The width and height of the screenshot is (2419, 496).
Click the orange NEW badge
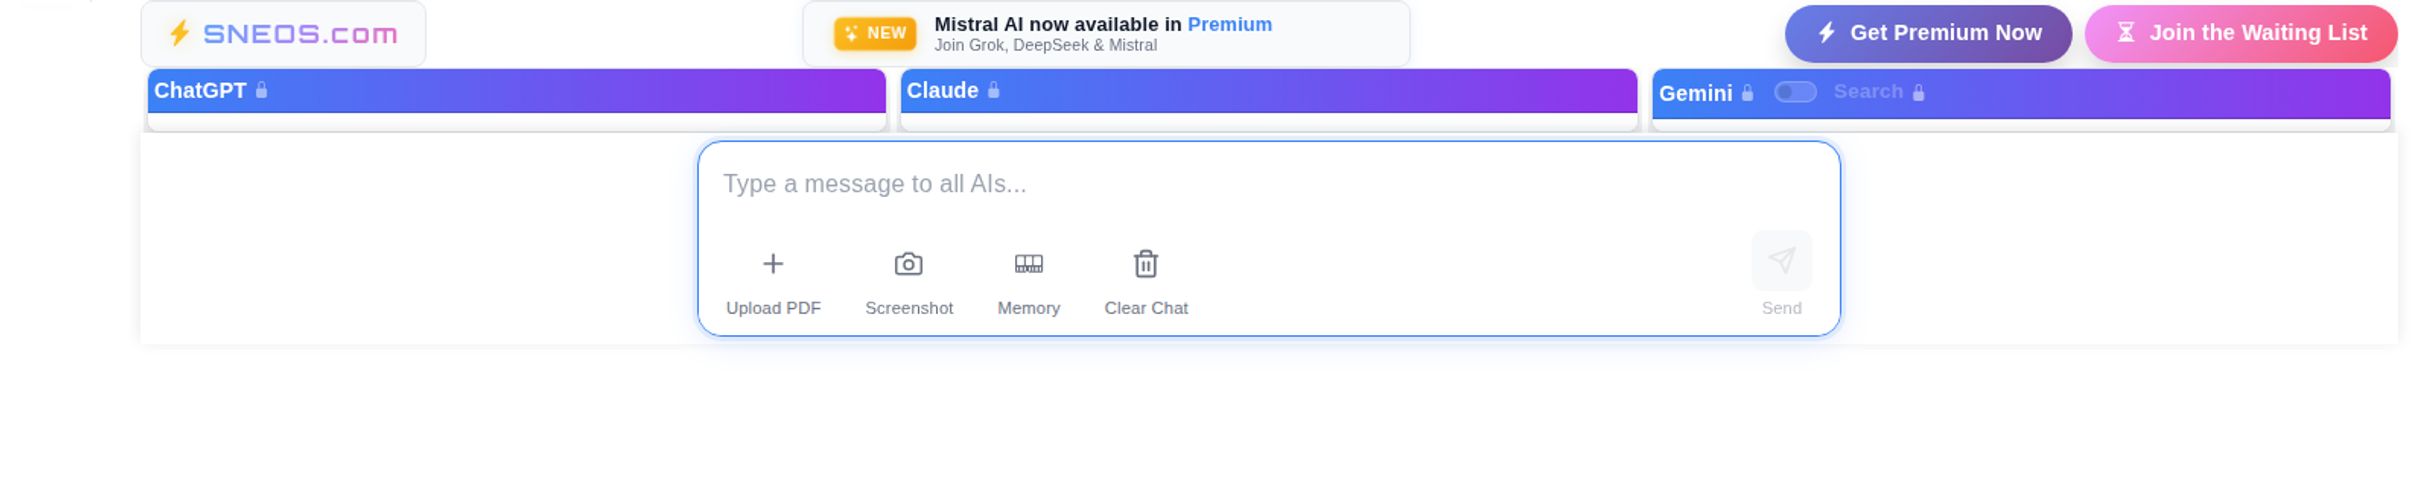point(875,33)
